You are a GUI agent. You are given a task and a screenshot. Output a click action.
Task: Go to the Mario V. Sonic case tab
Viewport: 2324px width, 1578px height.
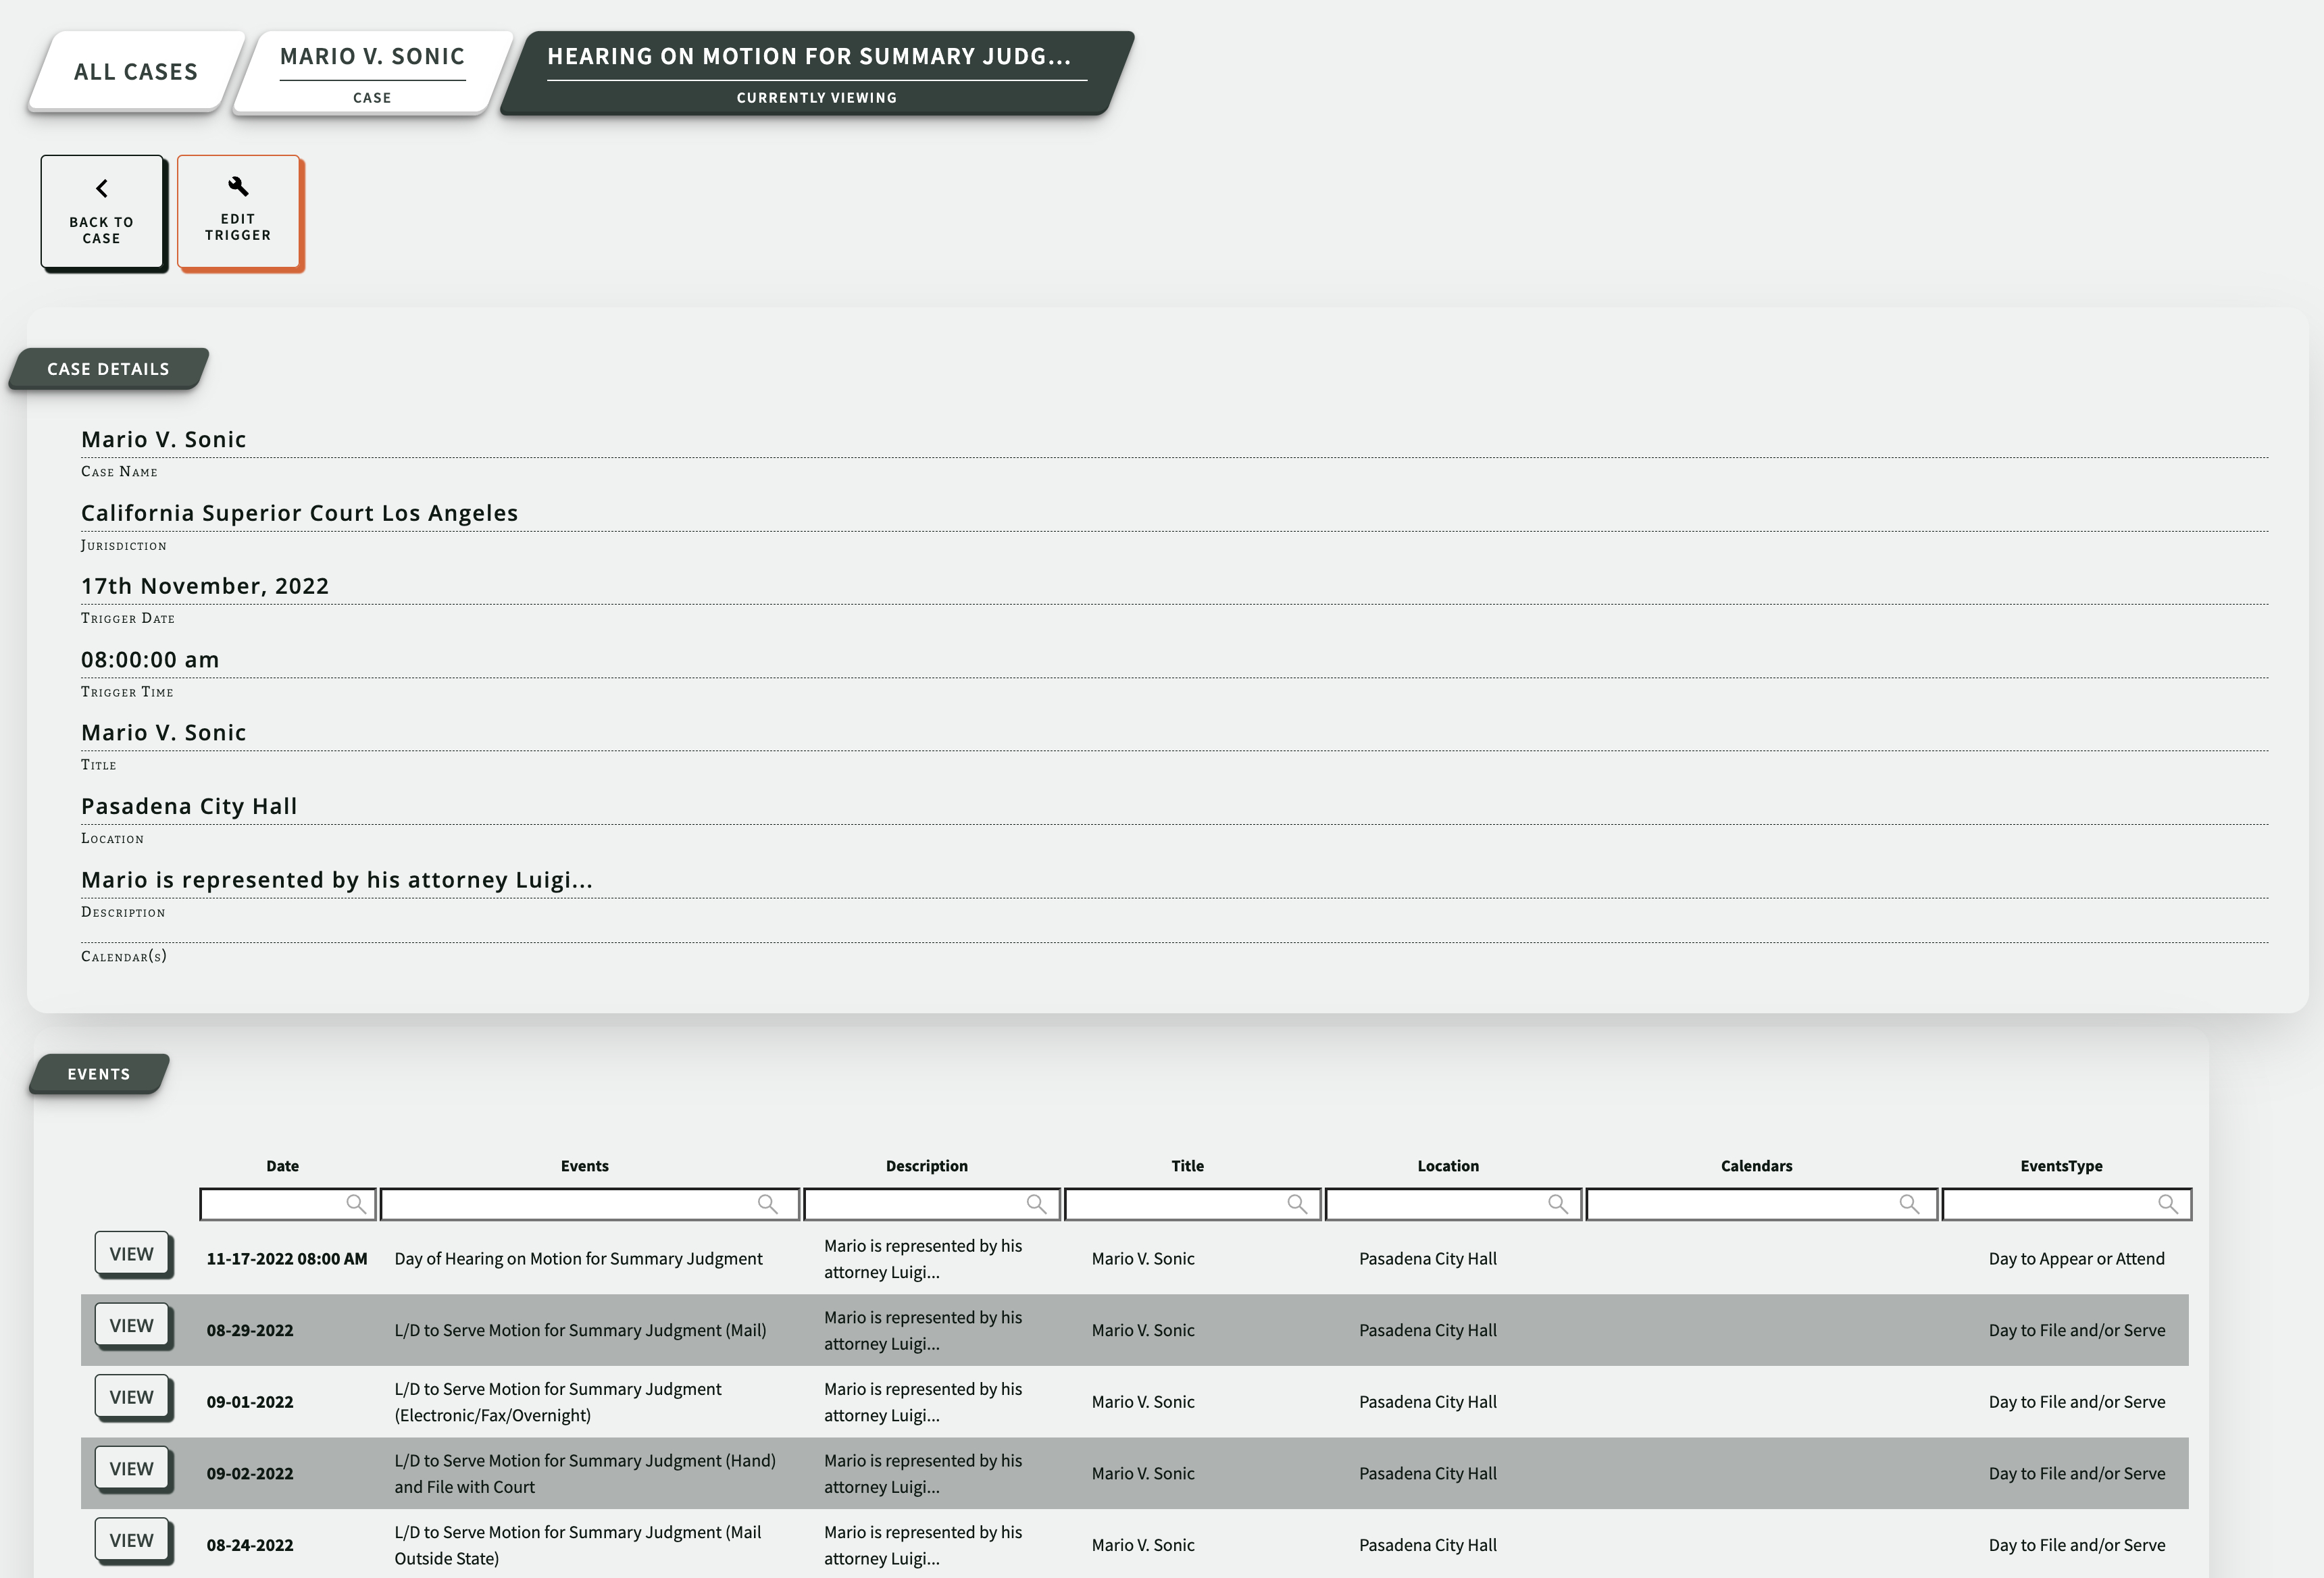pos(372,70)
